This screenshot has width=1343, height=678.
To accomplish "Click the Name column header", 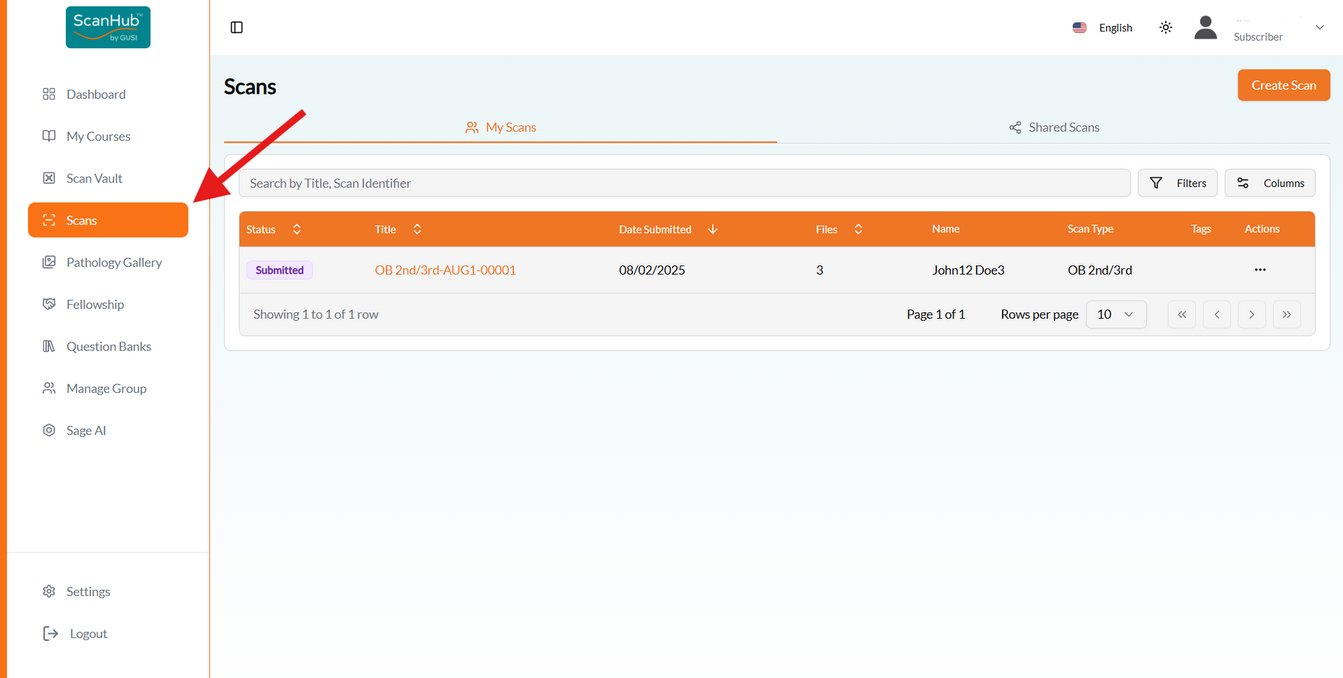I will tap(946, 229).
